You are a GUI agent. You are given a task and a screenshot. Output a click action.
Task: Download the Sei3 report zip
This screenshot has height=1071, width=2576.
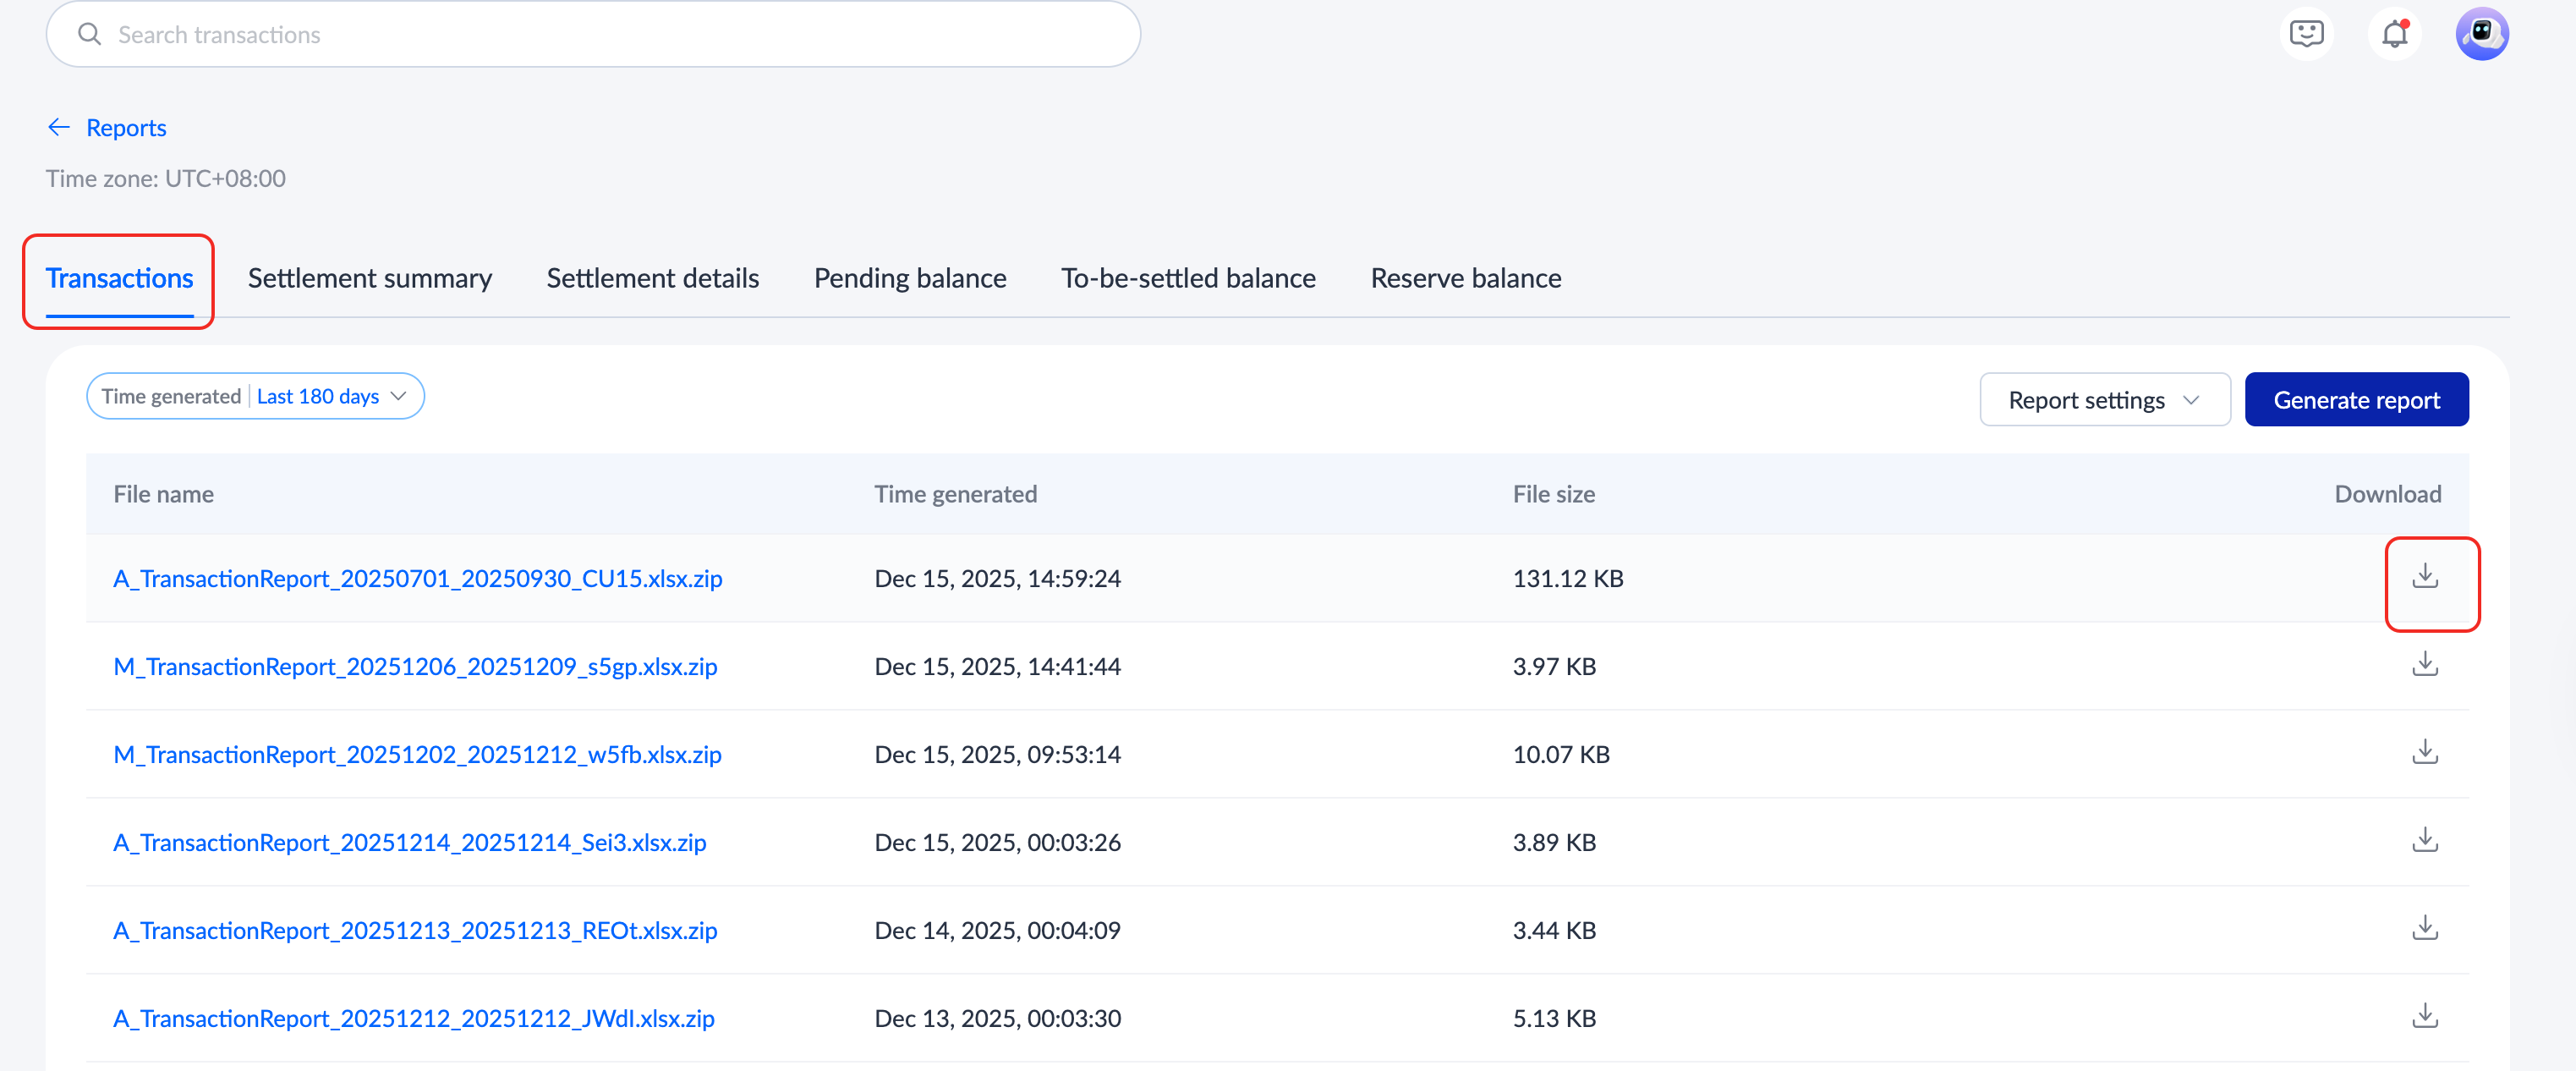click(2424, 841)
